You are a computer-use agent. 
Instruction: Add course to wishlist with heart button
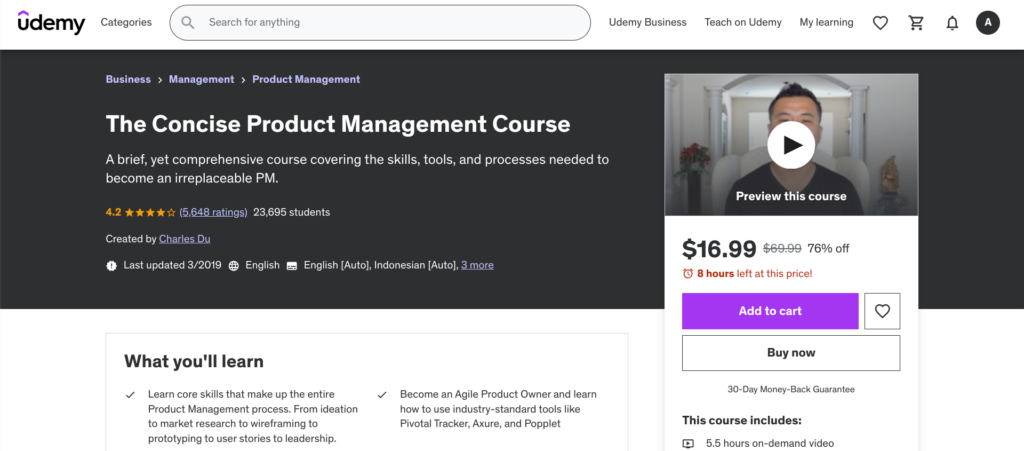pos(882,311)
